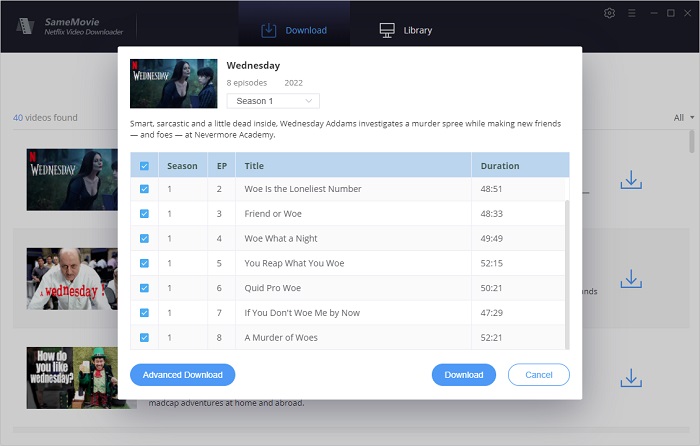Screen dimensions: 700x446
Task: Click download arrow for first Wednesday result
Action: coord(630,180)
